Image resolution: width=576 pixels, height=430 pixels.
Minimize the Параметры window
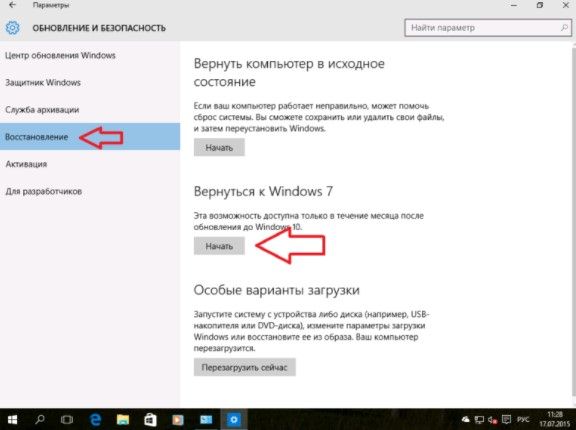(514, 5)
